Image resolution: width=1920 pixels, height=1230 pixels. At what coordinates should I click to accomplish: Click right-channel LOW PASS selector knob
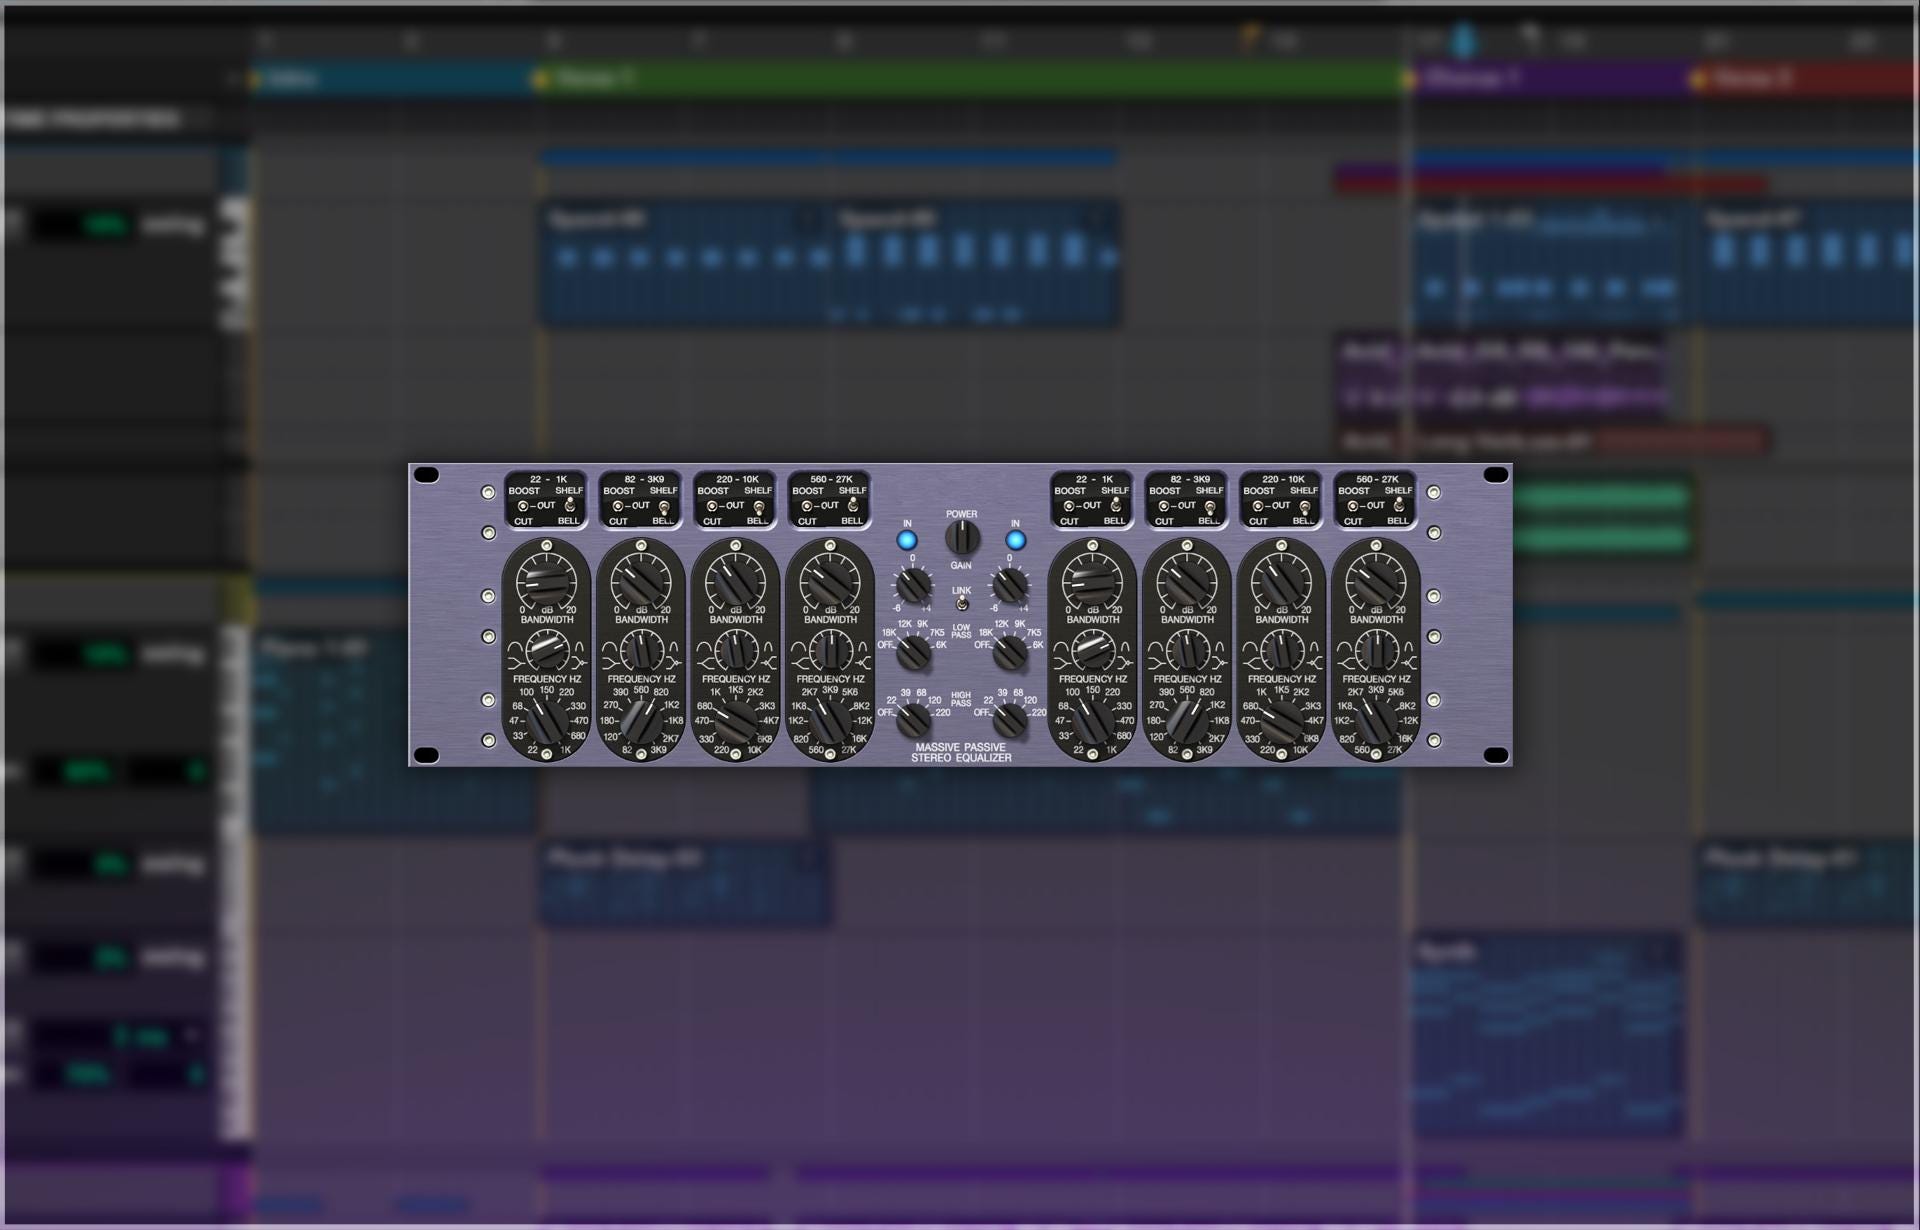point(1011,653)
